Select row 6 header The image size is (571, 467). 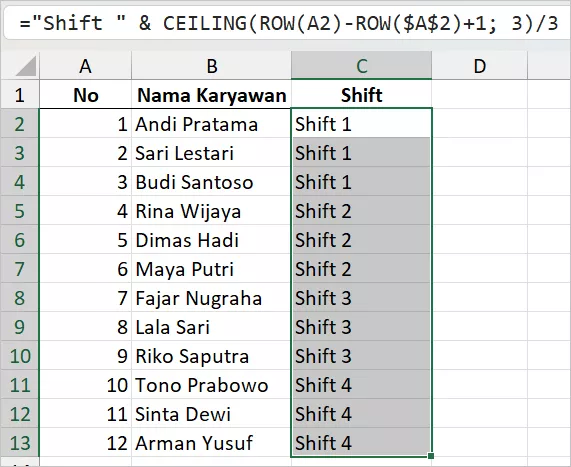coord(20,240)
